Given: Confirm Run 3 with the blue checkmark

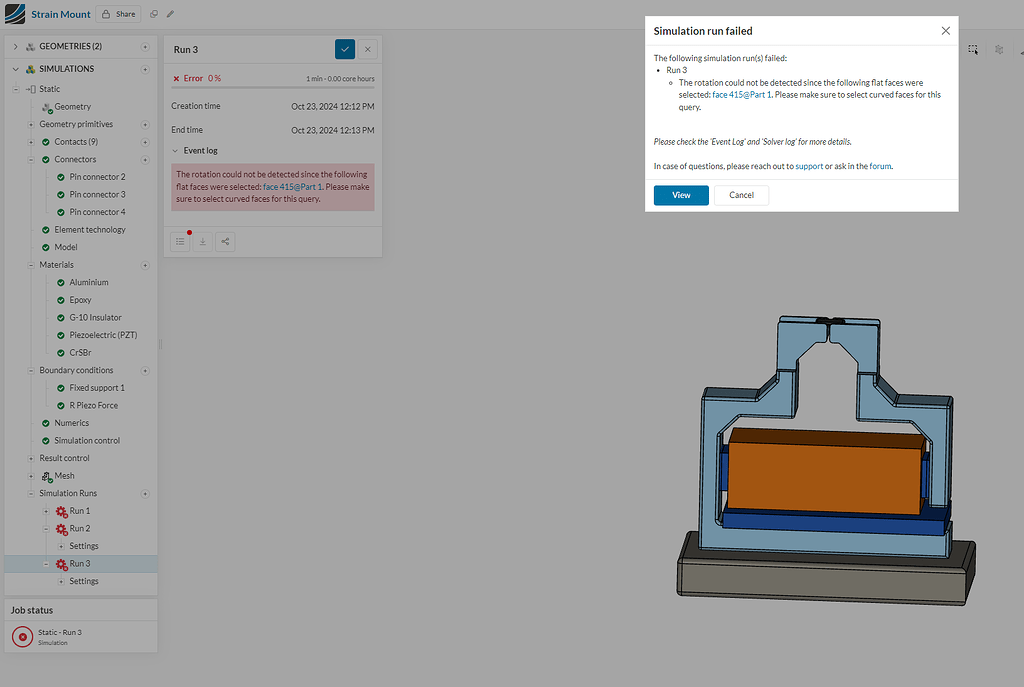Looking at the screenshot, I should click(344, 48).
